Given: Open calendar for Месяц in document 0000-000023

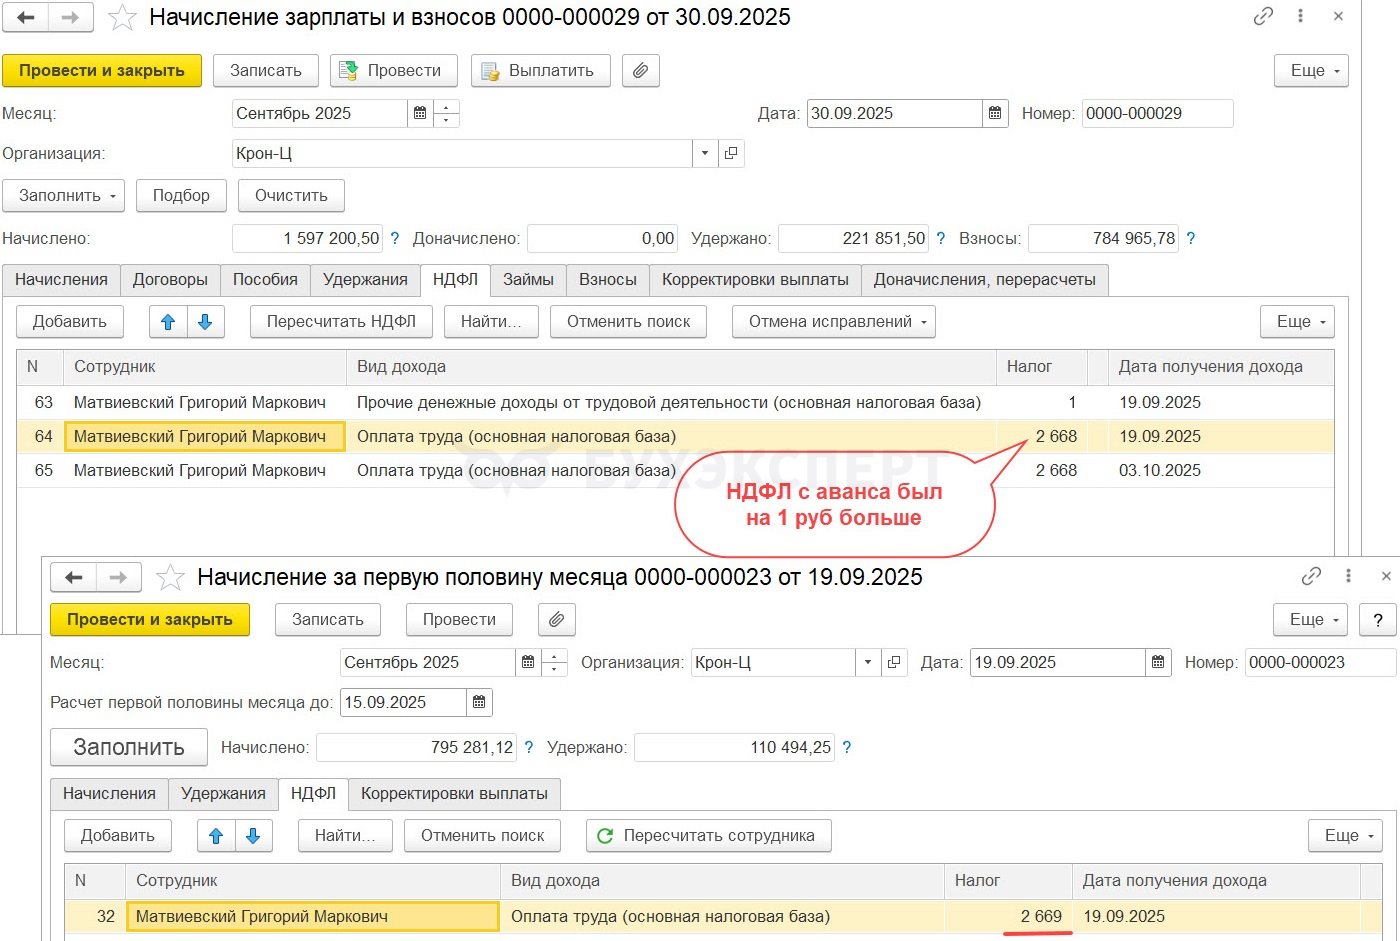Looking at the screenshot, I should point(528,662).
